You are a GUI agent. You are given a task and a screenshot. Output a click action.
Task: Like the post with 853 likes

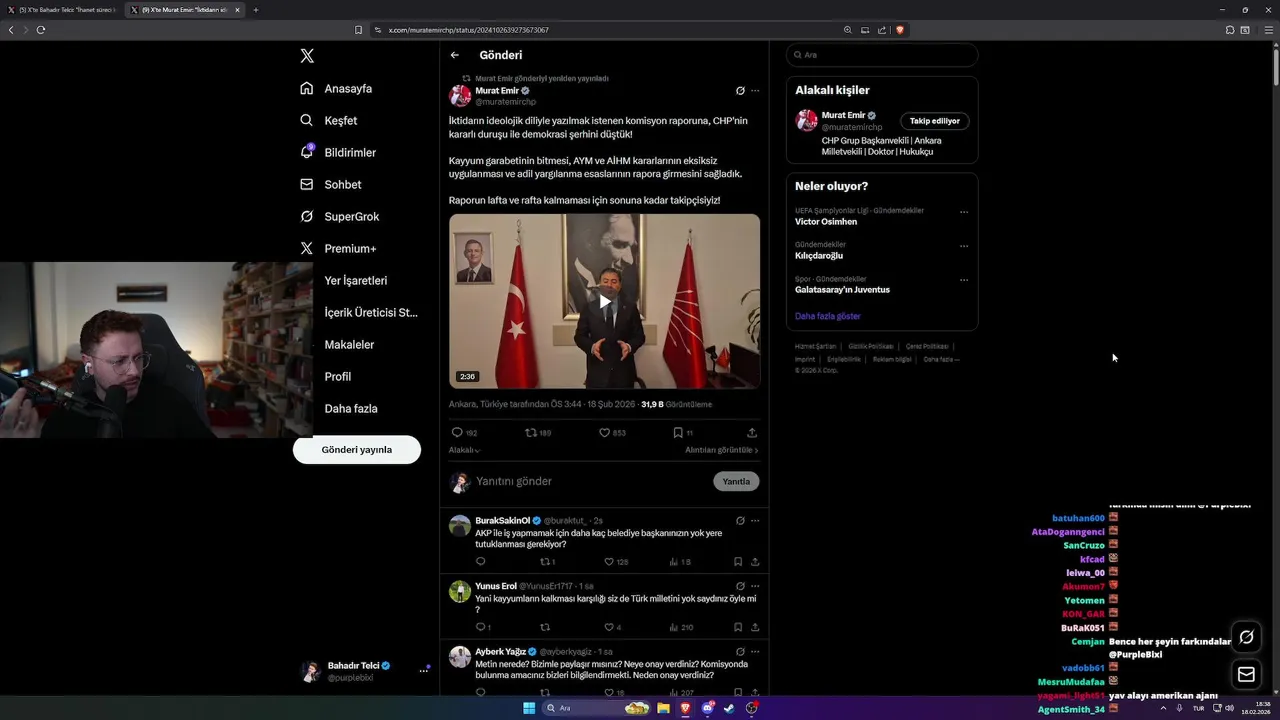pos(604,433)
